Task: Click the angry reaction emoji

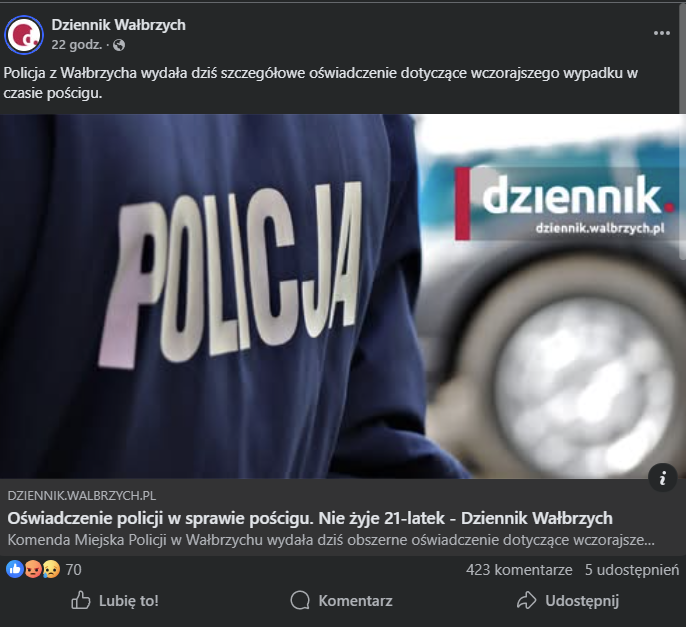Action: click(33, 569)
